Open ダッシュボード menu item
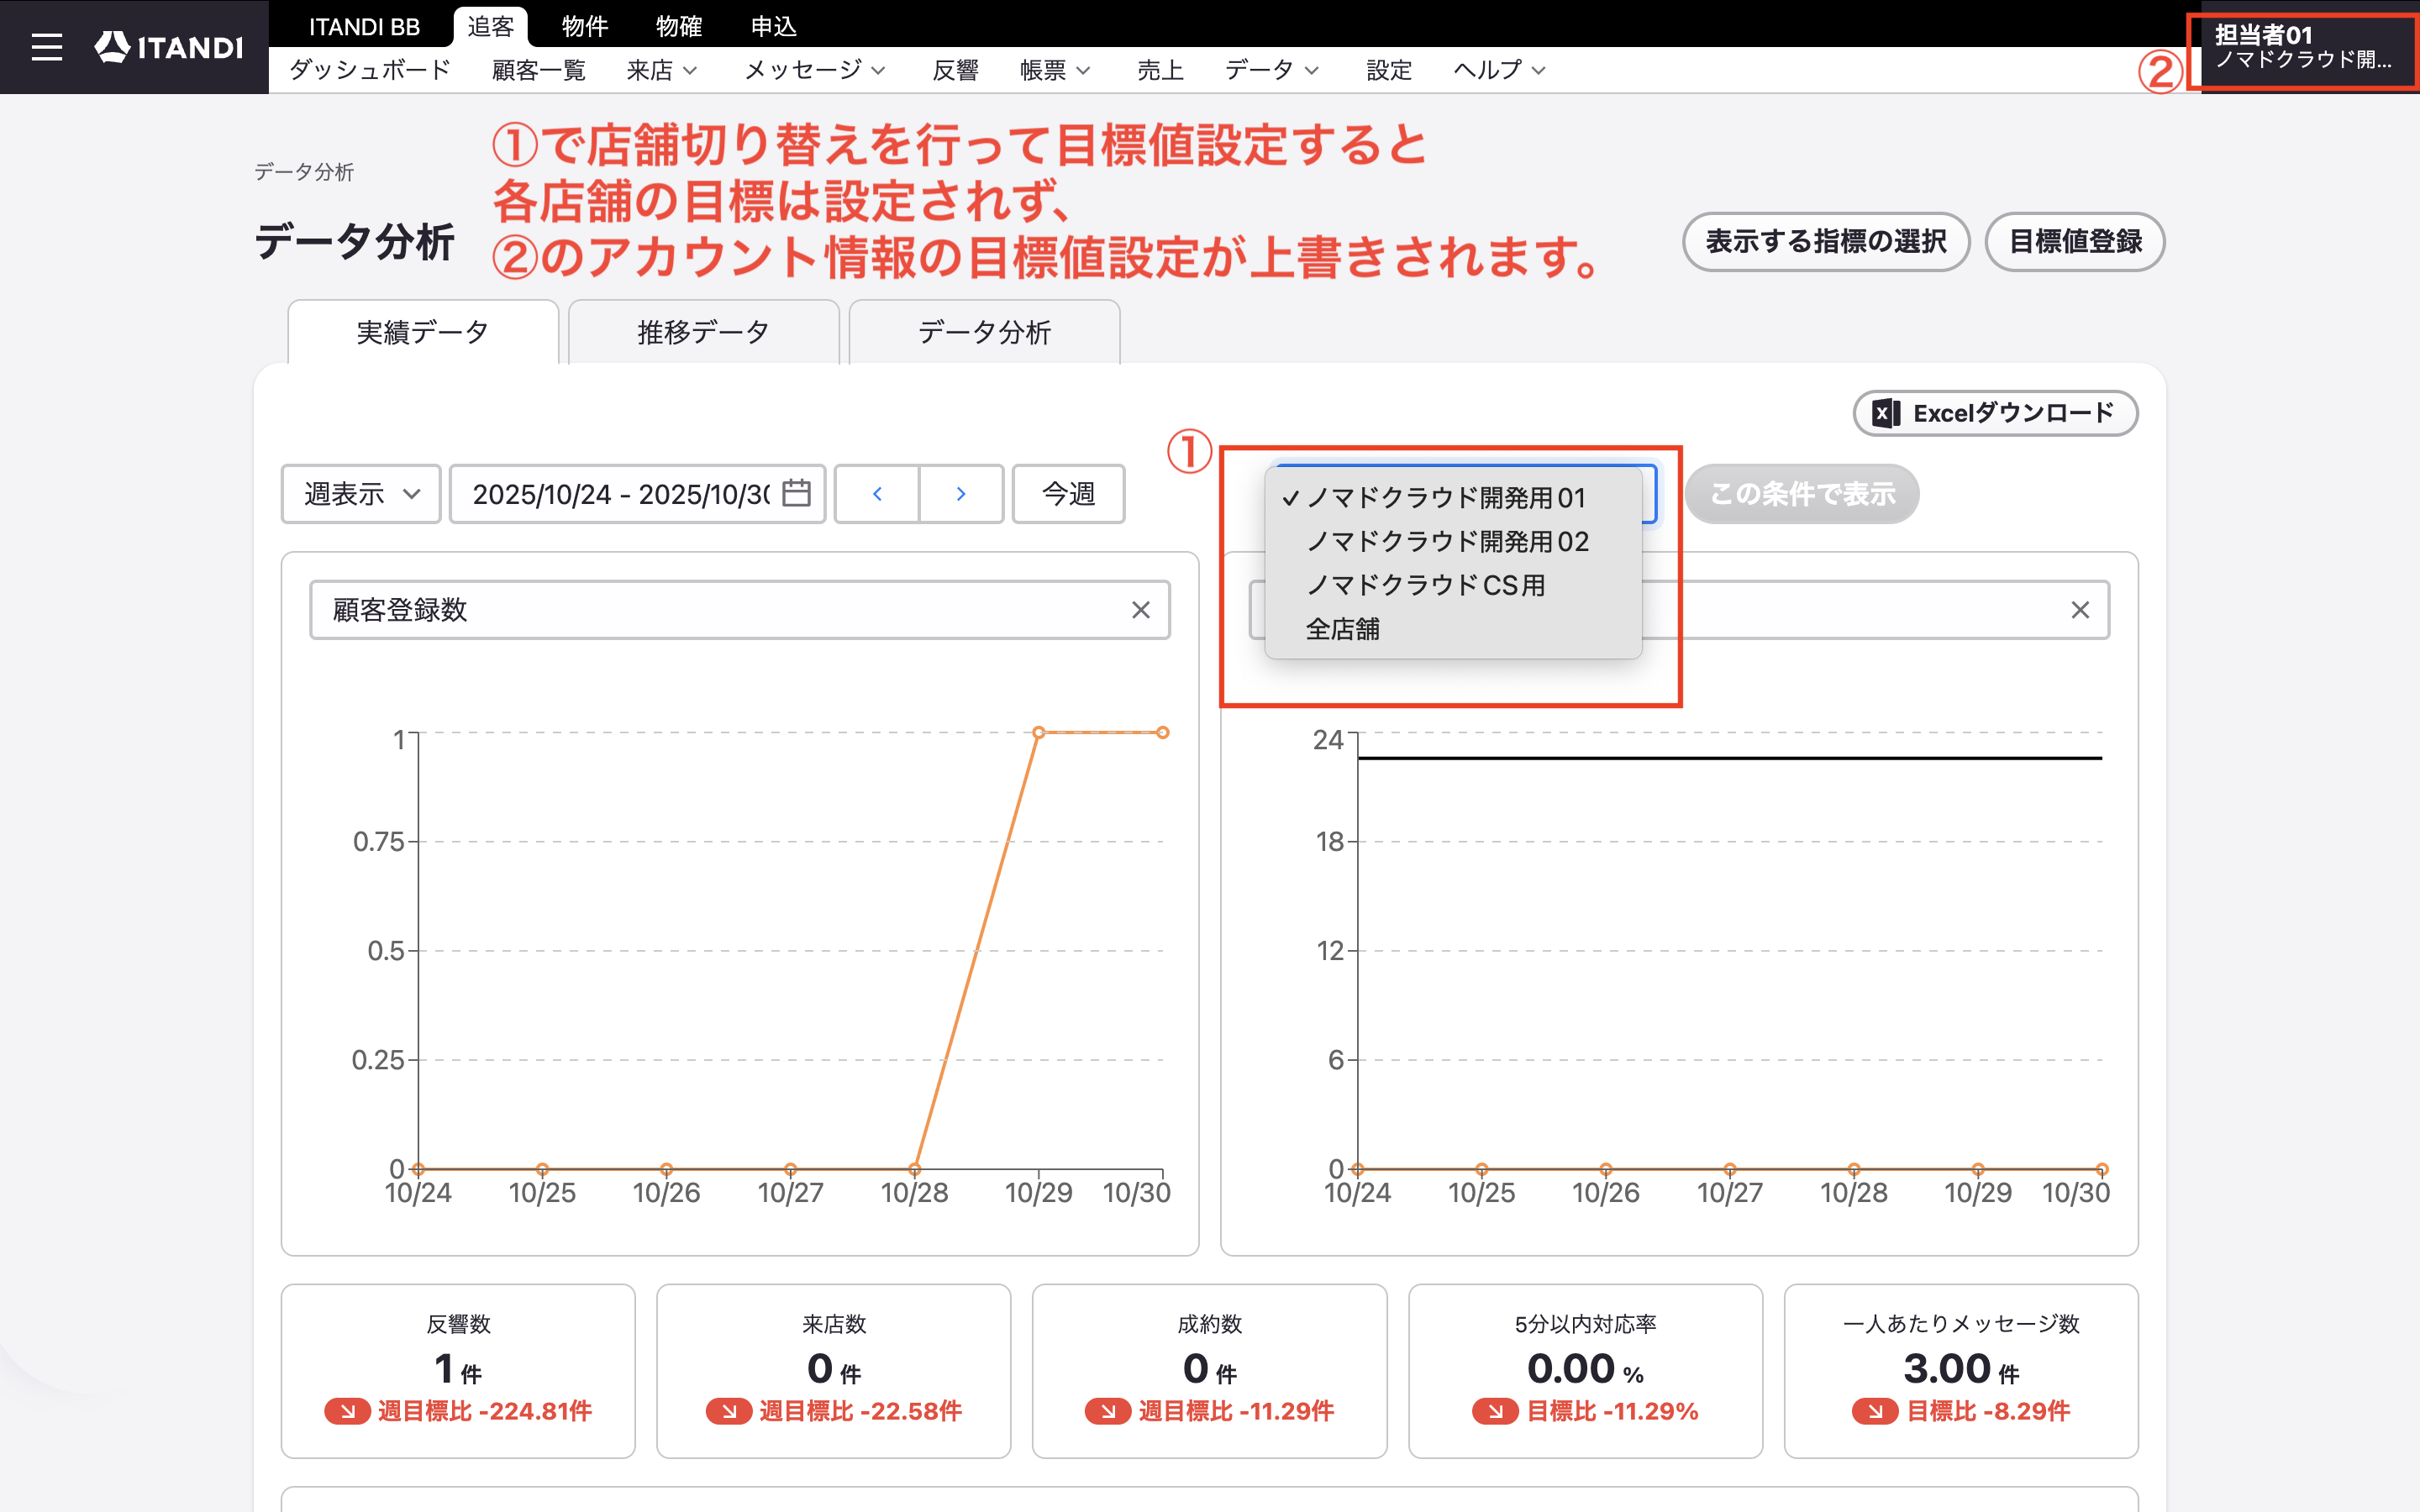Image resolution: width=2420 pixels, height=1512 pixels. [x=370, y=70]
